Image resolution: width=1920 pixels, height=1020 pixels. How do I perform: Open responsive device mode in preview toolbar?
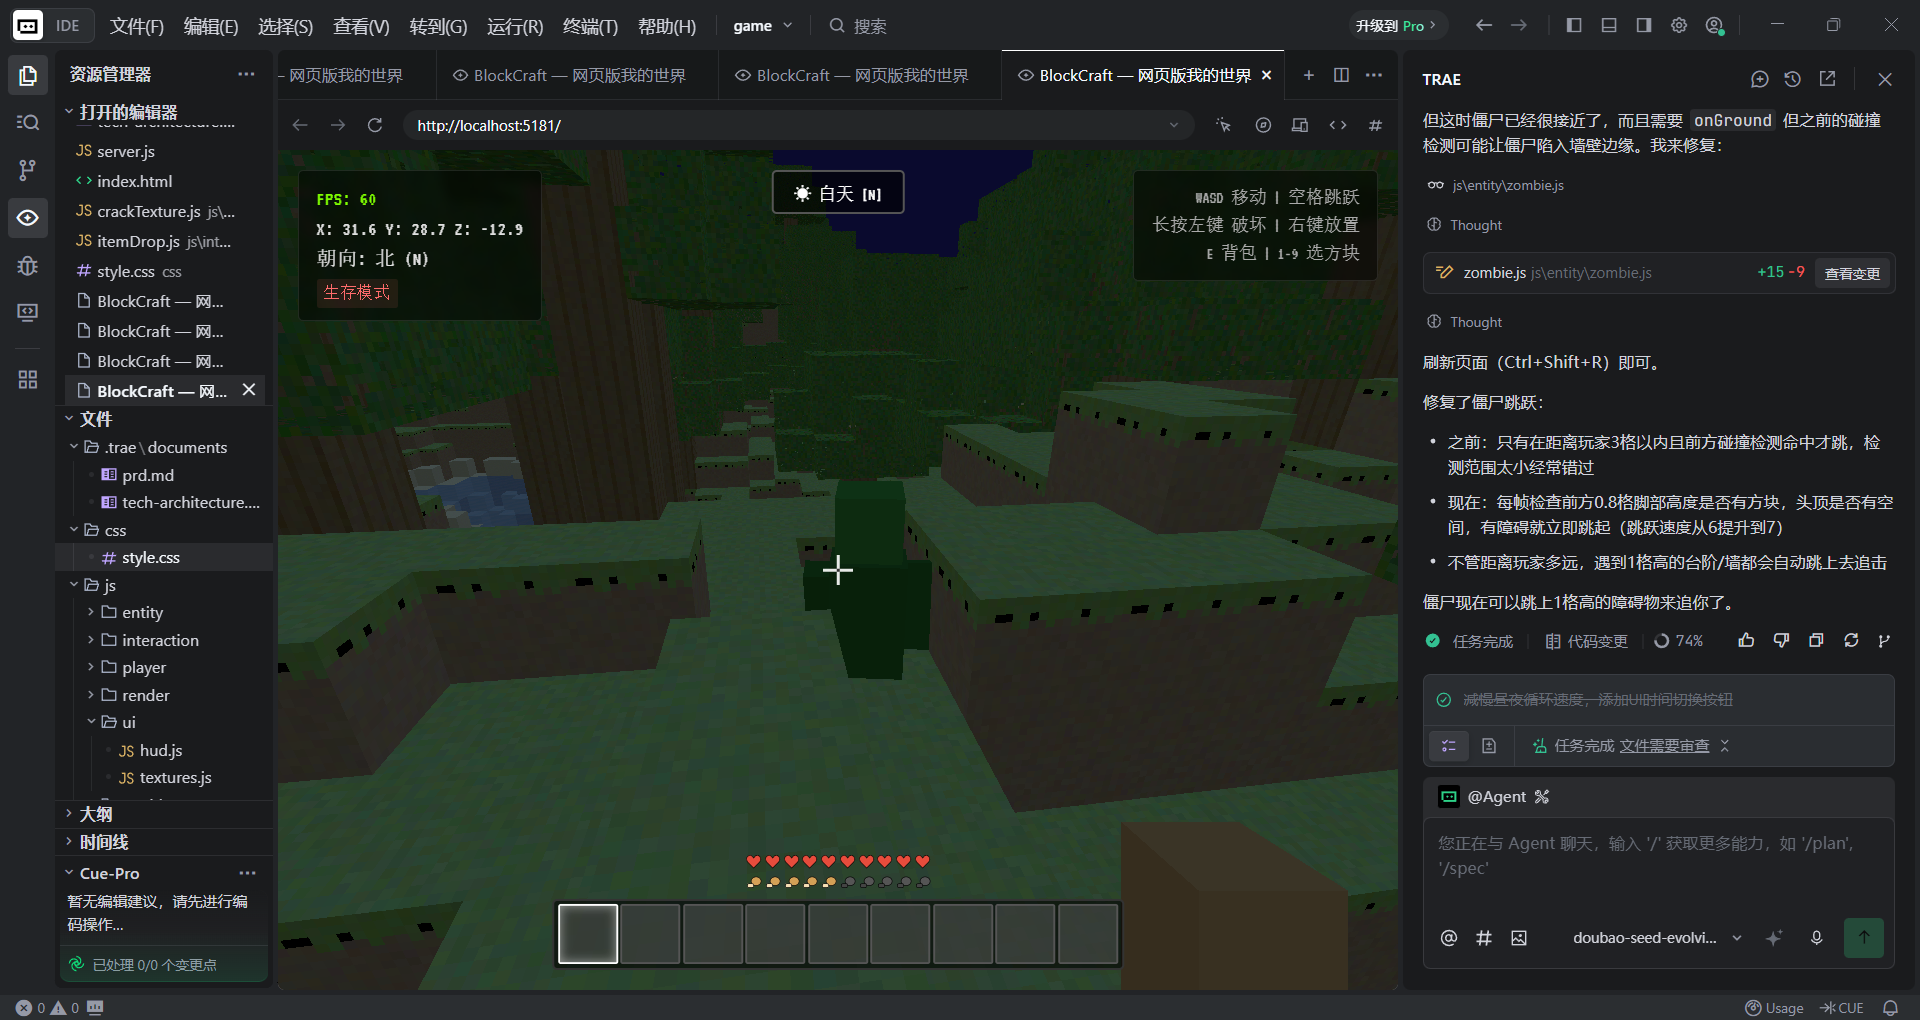tap(1300, 125)
